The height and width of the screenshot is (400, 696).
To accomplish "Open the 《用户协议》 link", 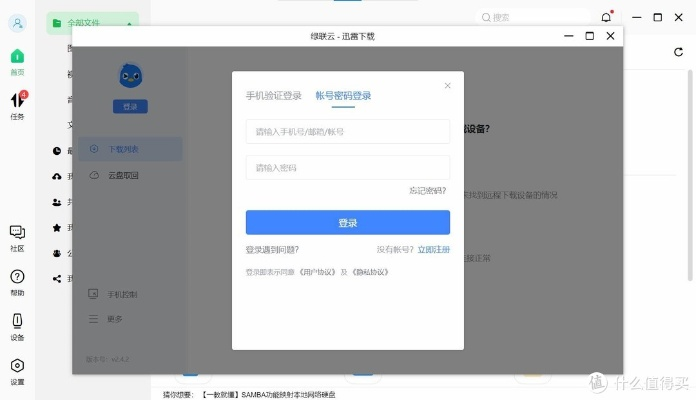I will (317, 272).
